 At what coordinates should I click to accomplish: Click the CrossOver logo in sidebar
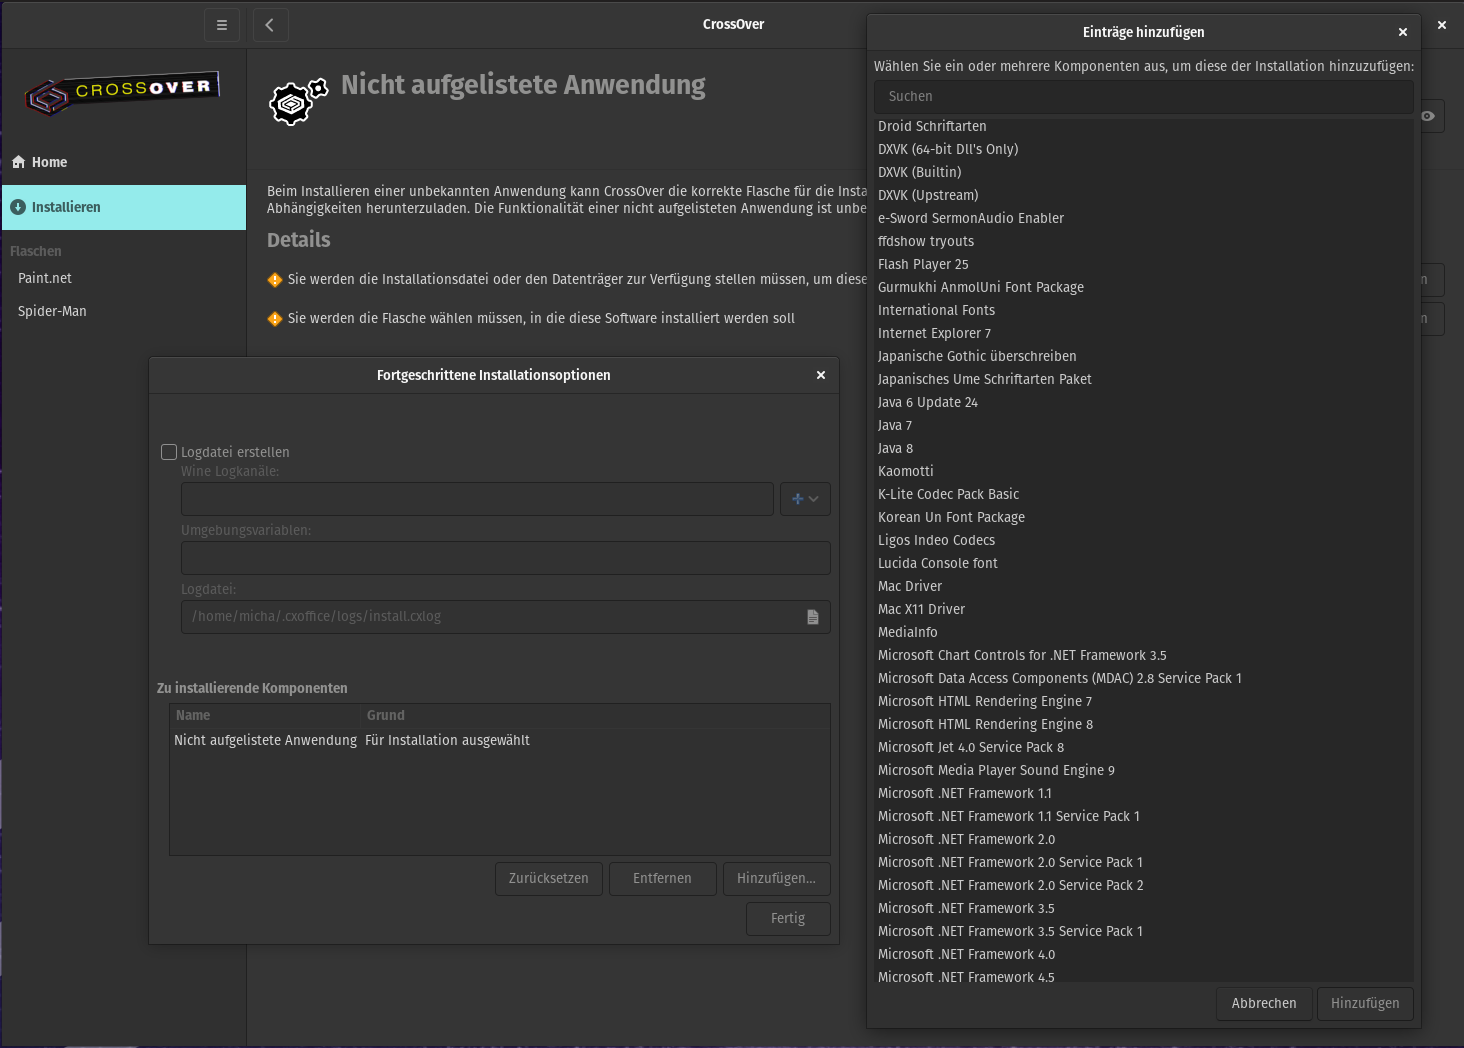point(122,93)
